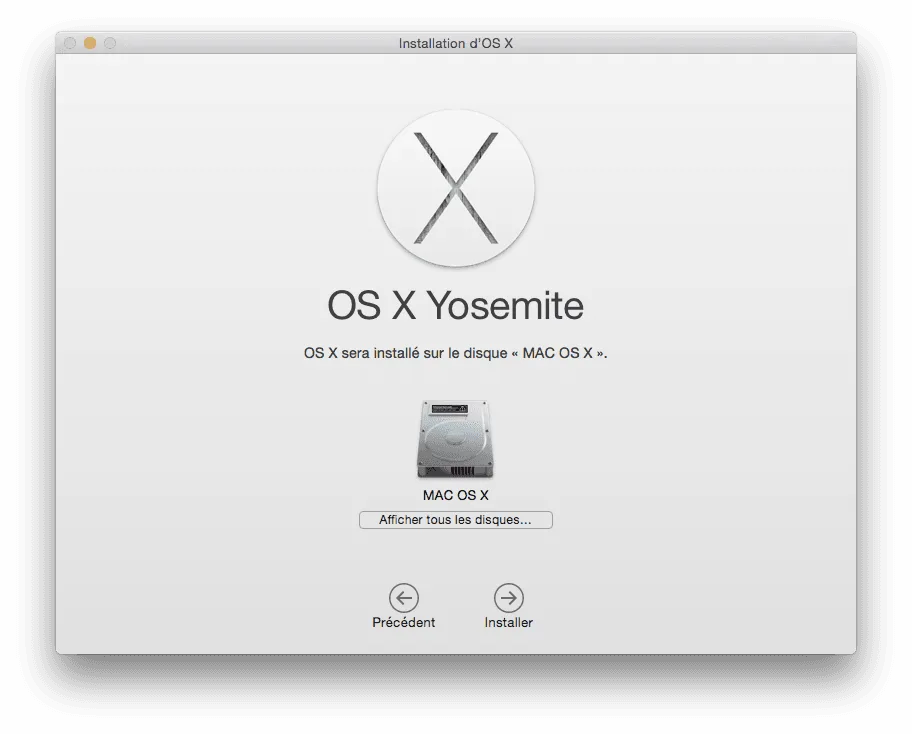The height and width of the screenshot is (734, 912).
Task: Click the circular X emblem above the title
Action: (x=455, y=188)
